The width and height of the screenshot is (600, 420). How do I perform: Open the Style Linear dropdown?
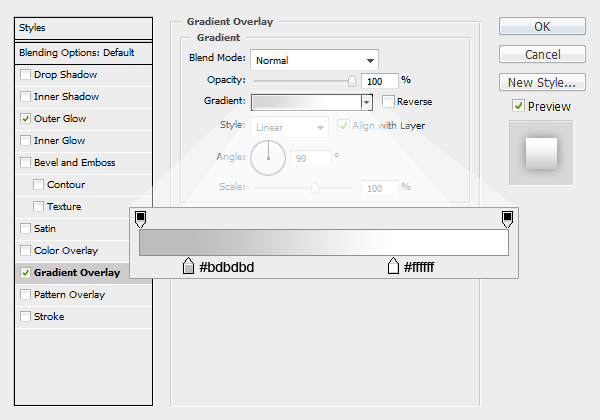click(289, 127)
